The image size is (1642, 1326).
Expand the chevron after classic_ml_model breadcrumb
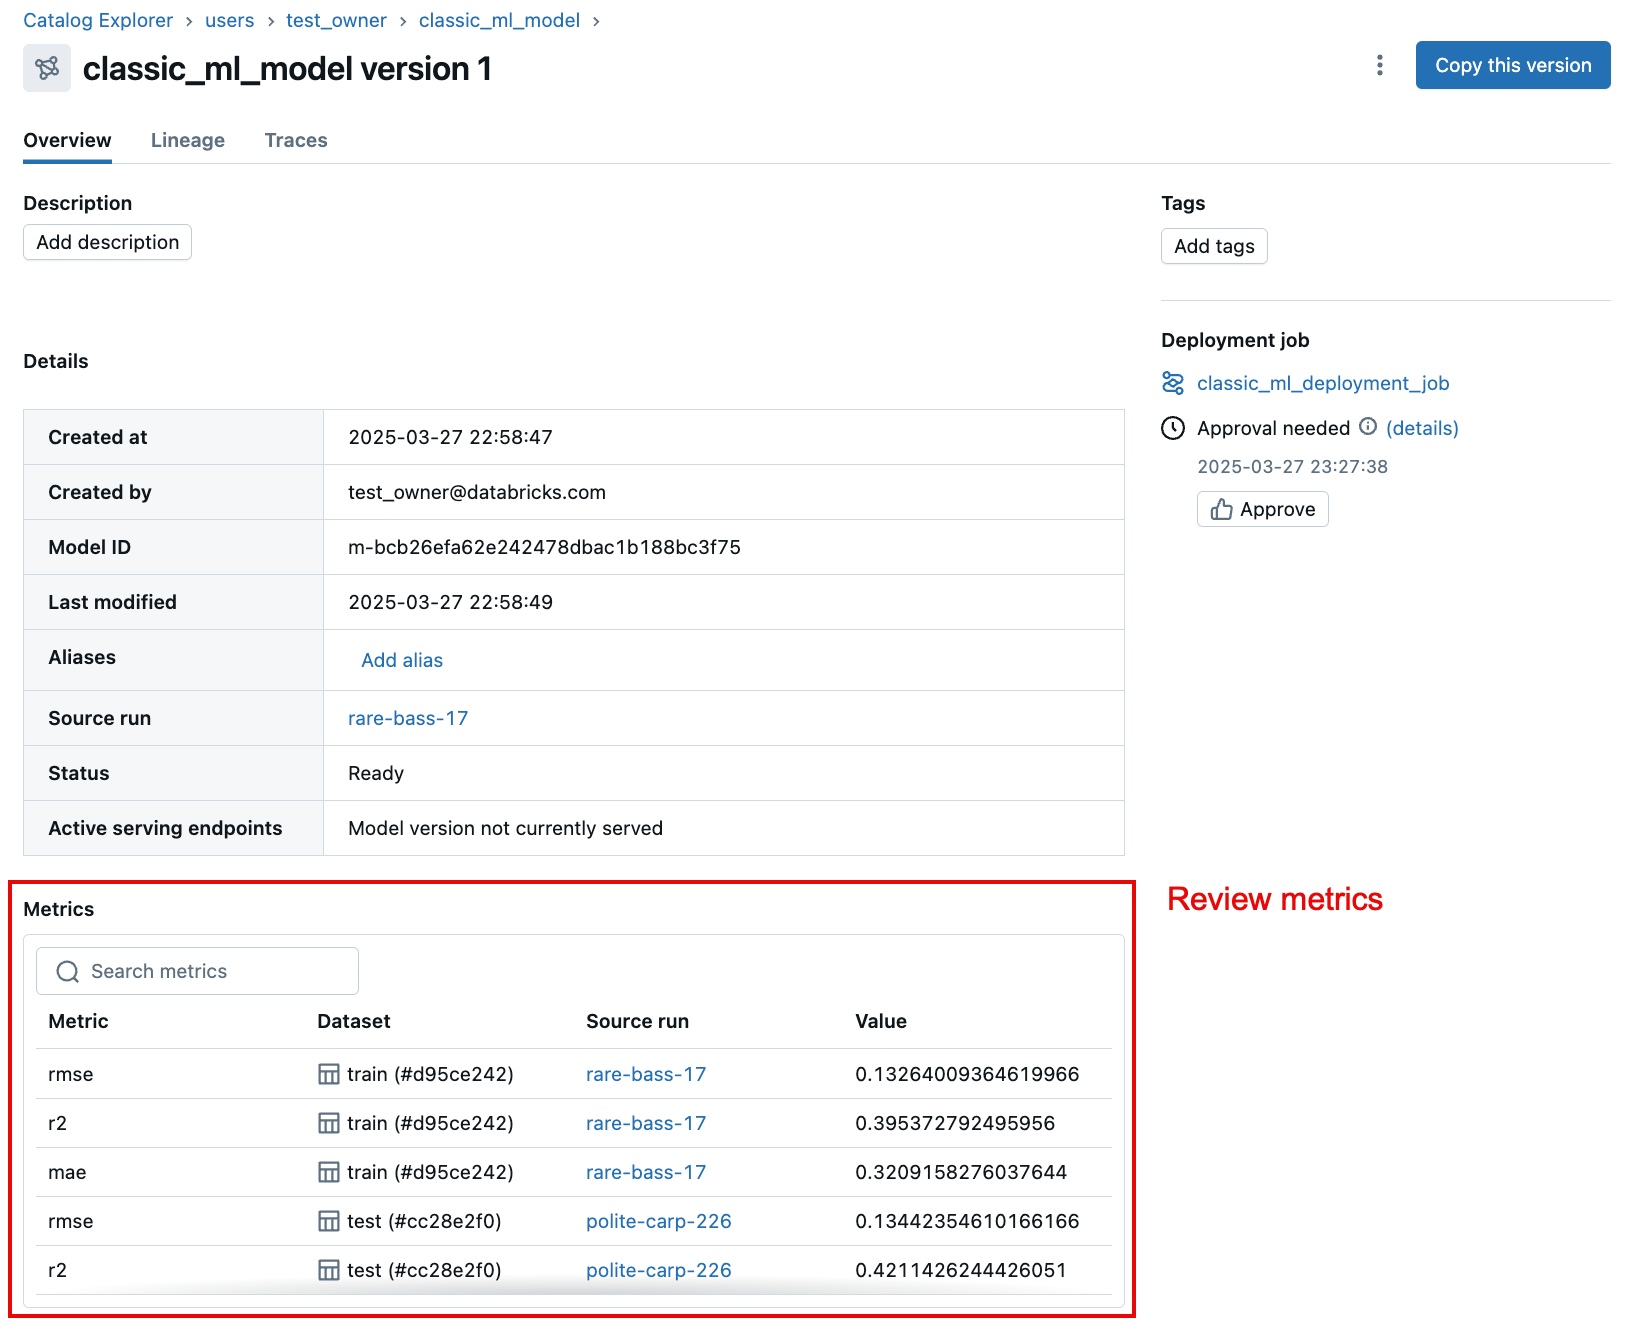point(596,20)
